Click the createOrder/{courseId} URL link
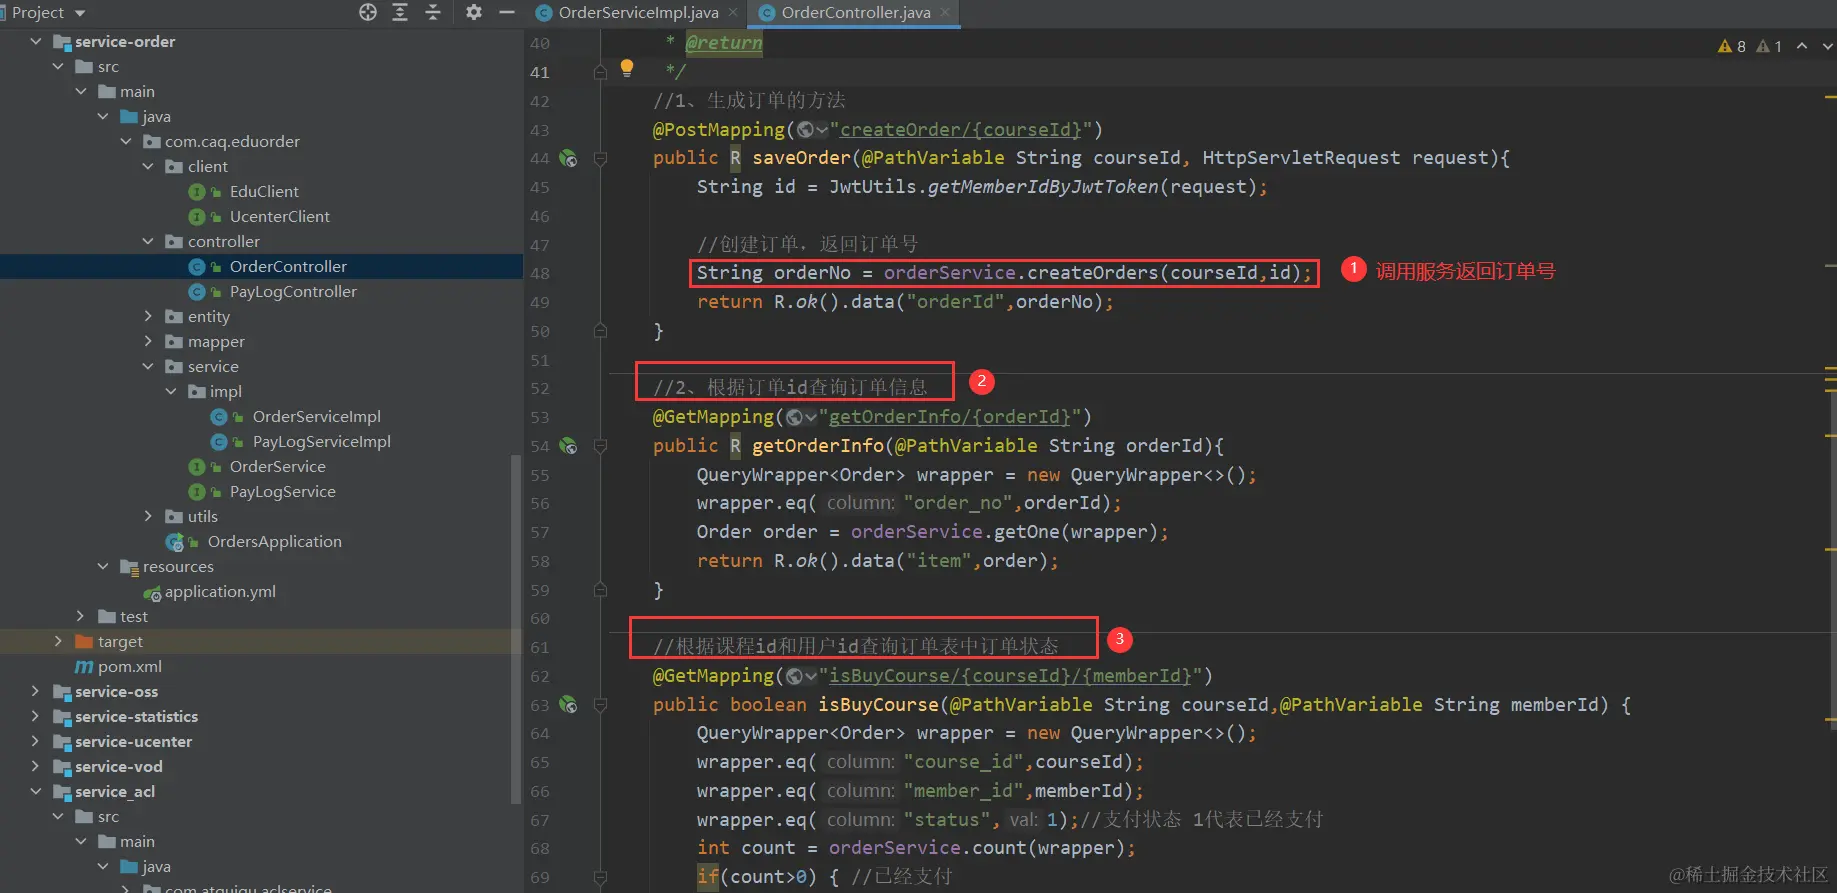This screenshot has width=1837, height=893. point(960,130)
